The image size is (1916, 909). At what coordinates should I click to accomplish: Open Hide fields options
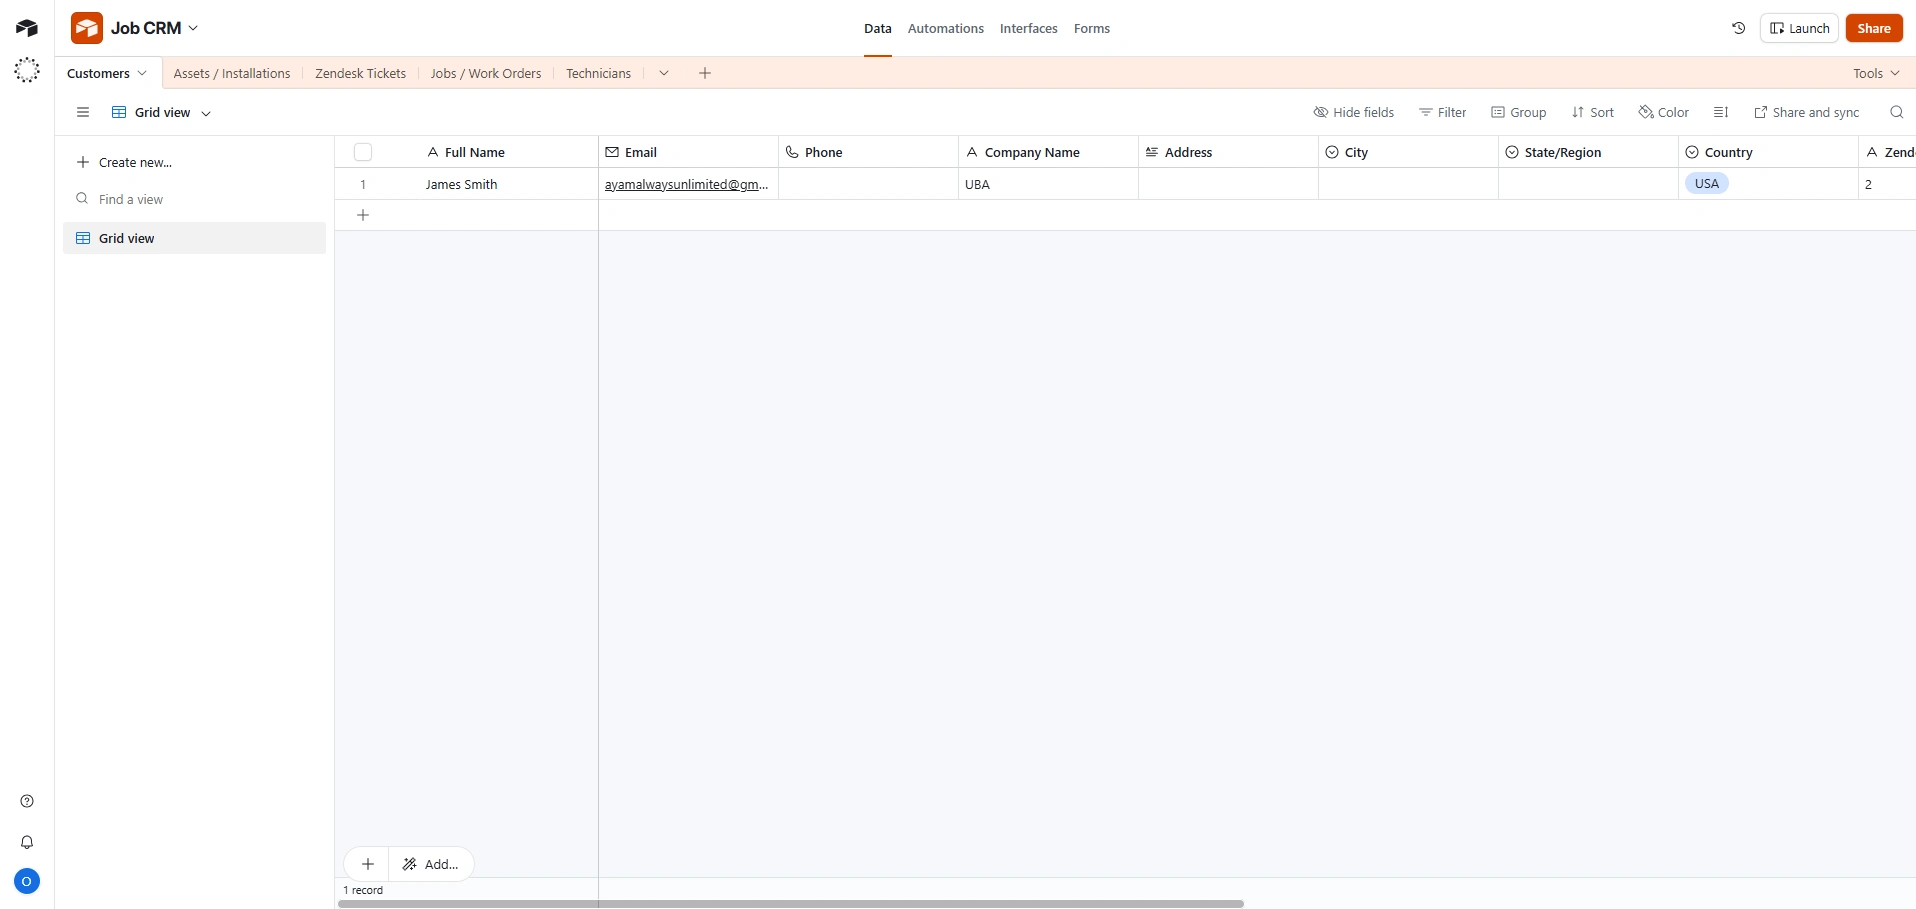pyautogui.click(x=1354, y=112)
